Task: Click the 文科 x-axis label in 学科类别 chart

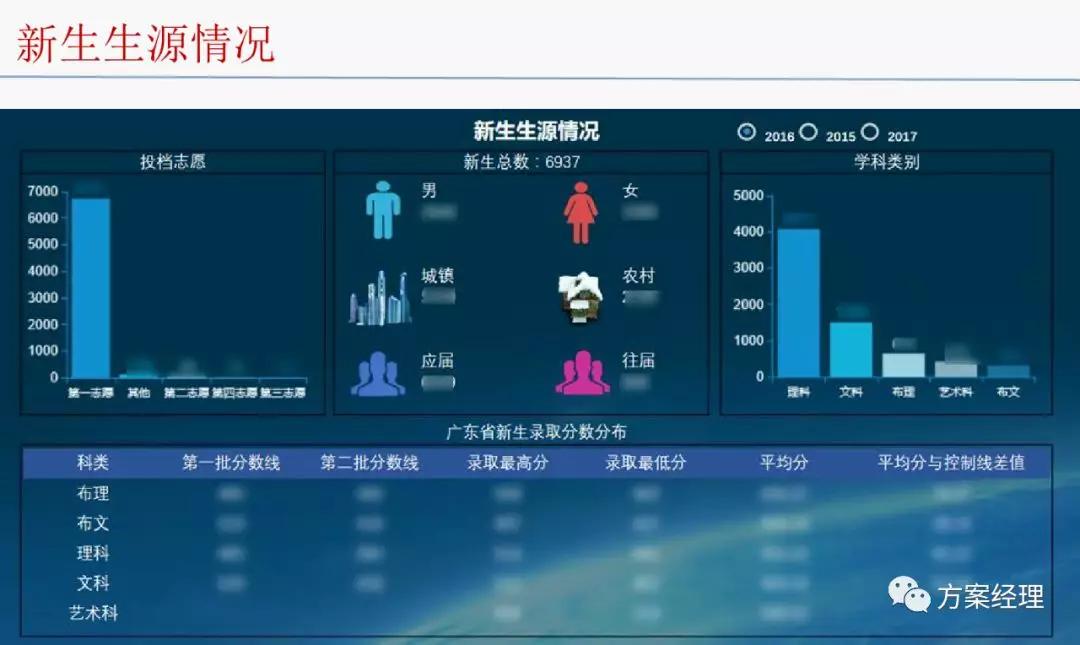Action: (851, 392)
